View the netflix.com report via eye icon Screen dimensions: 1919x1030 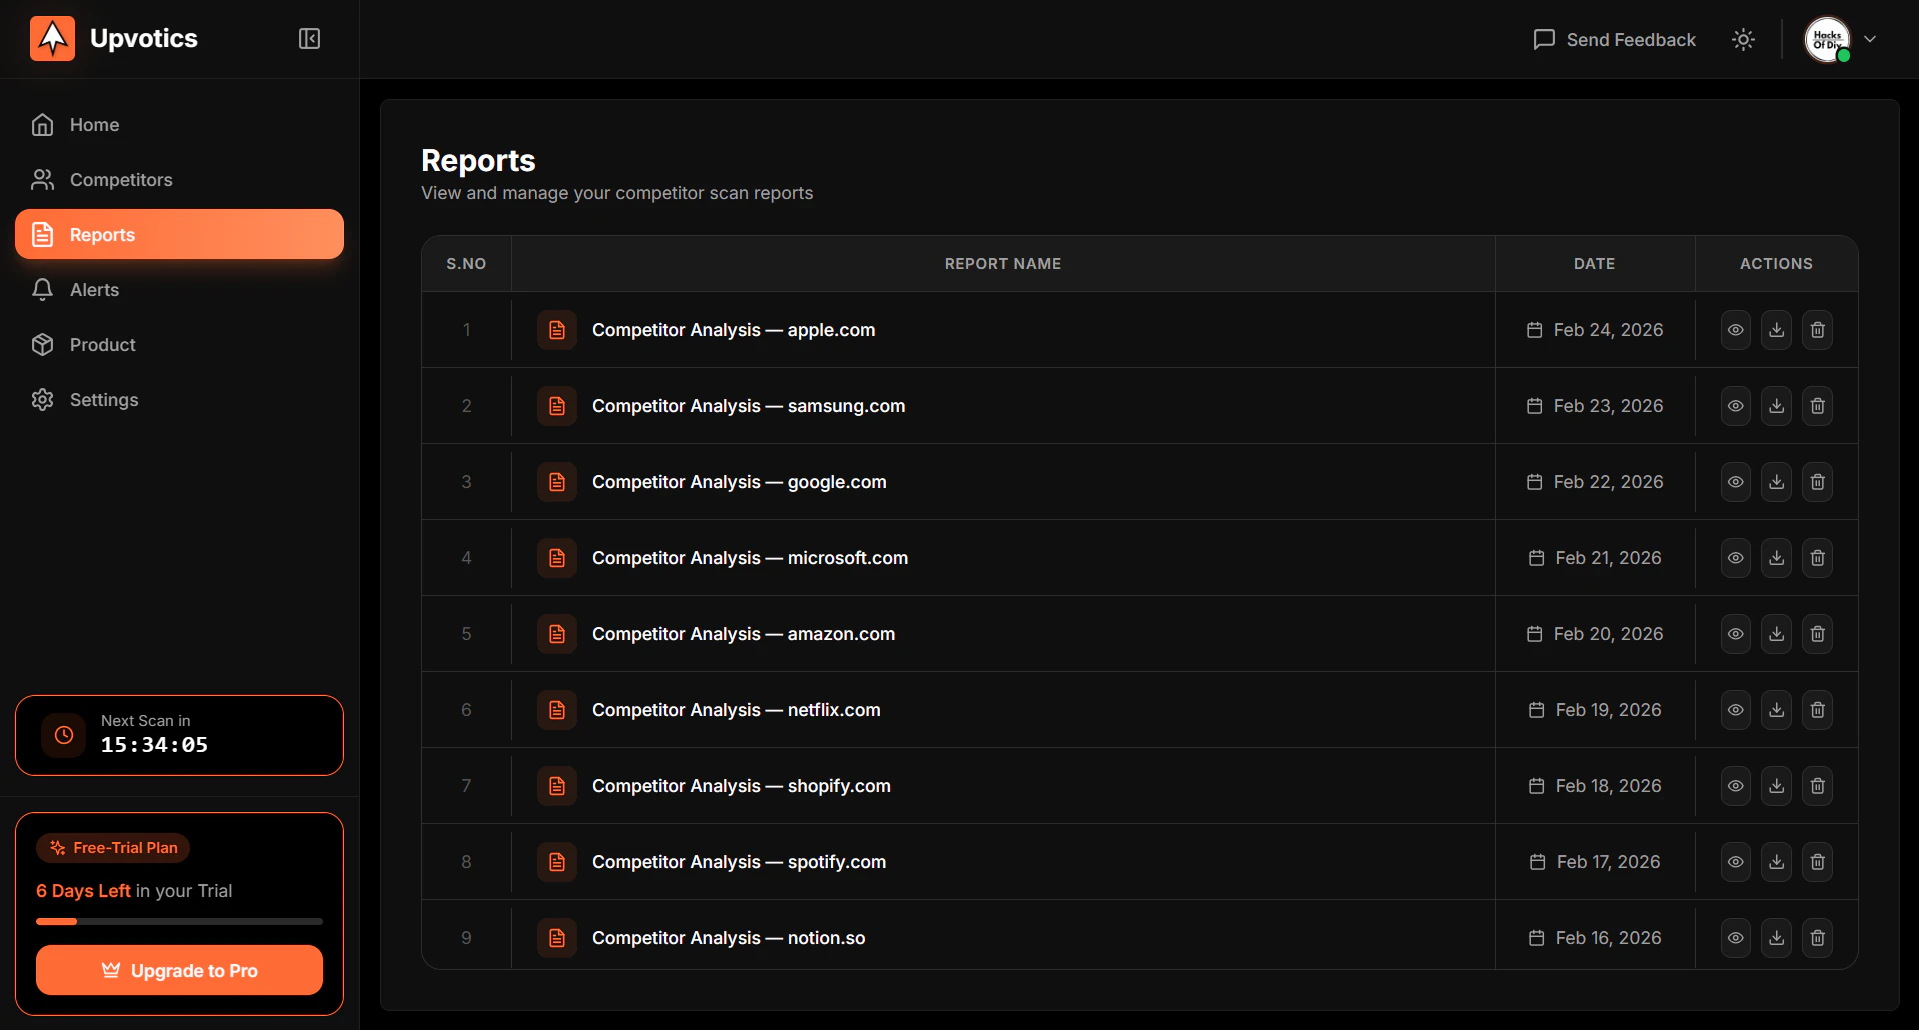(1734, 709)
